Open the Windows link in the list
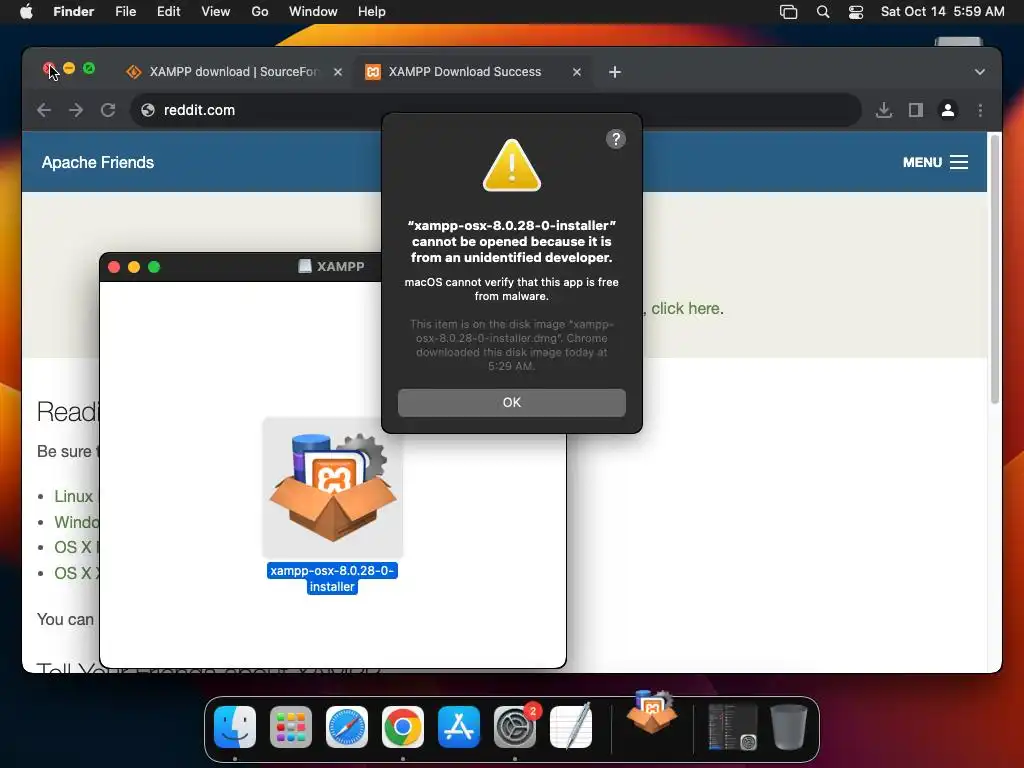This screenshot has width=1024, height=768. tap(76, 522)
